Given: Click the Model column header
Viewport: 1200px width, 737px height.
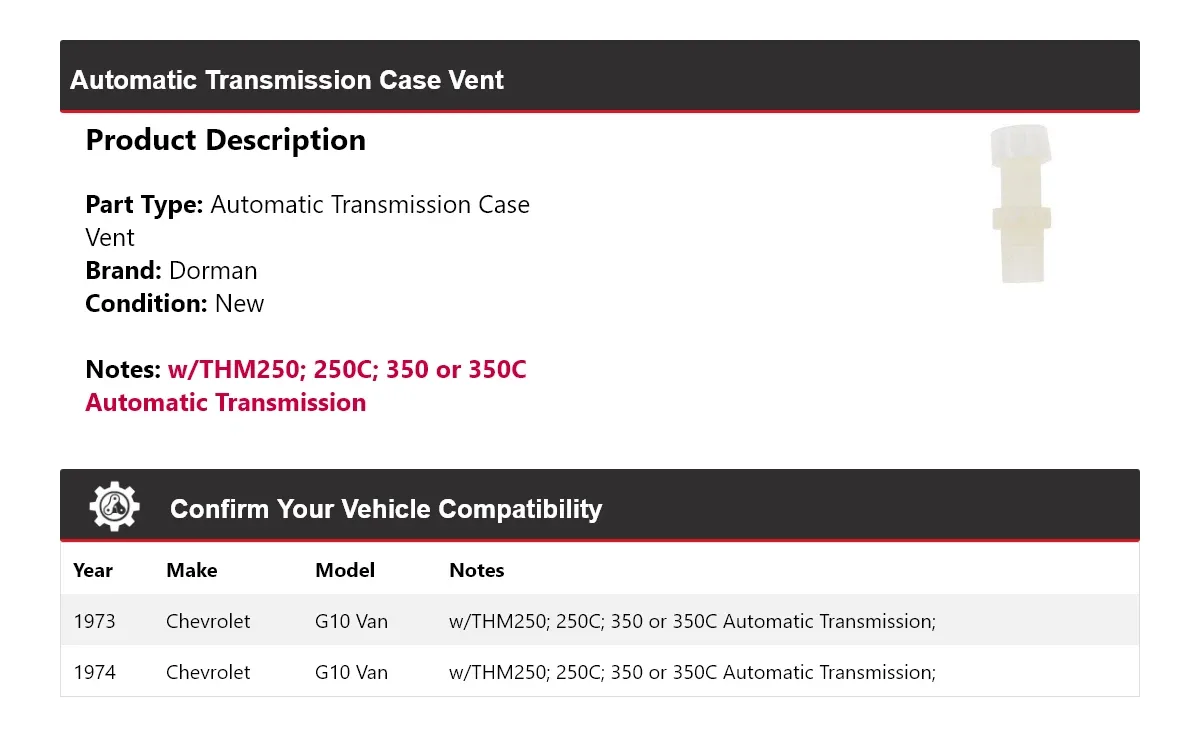Looking at the screenshot, I should 345,570.
